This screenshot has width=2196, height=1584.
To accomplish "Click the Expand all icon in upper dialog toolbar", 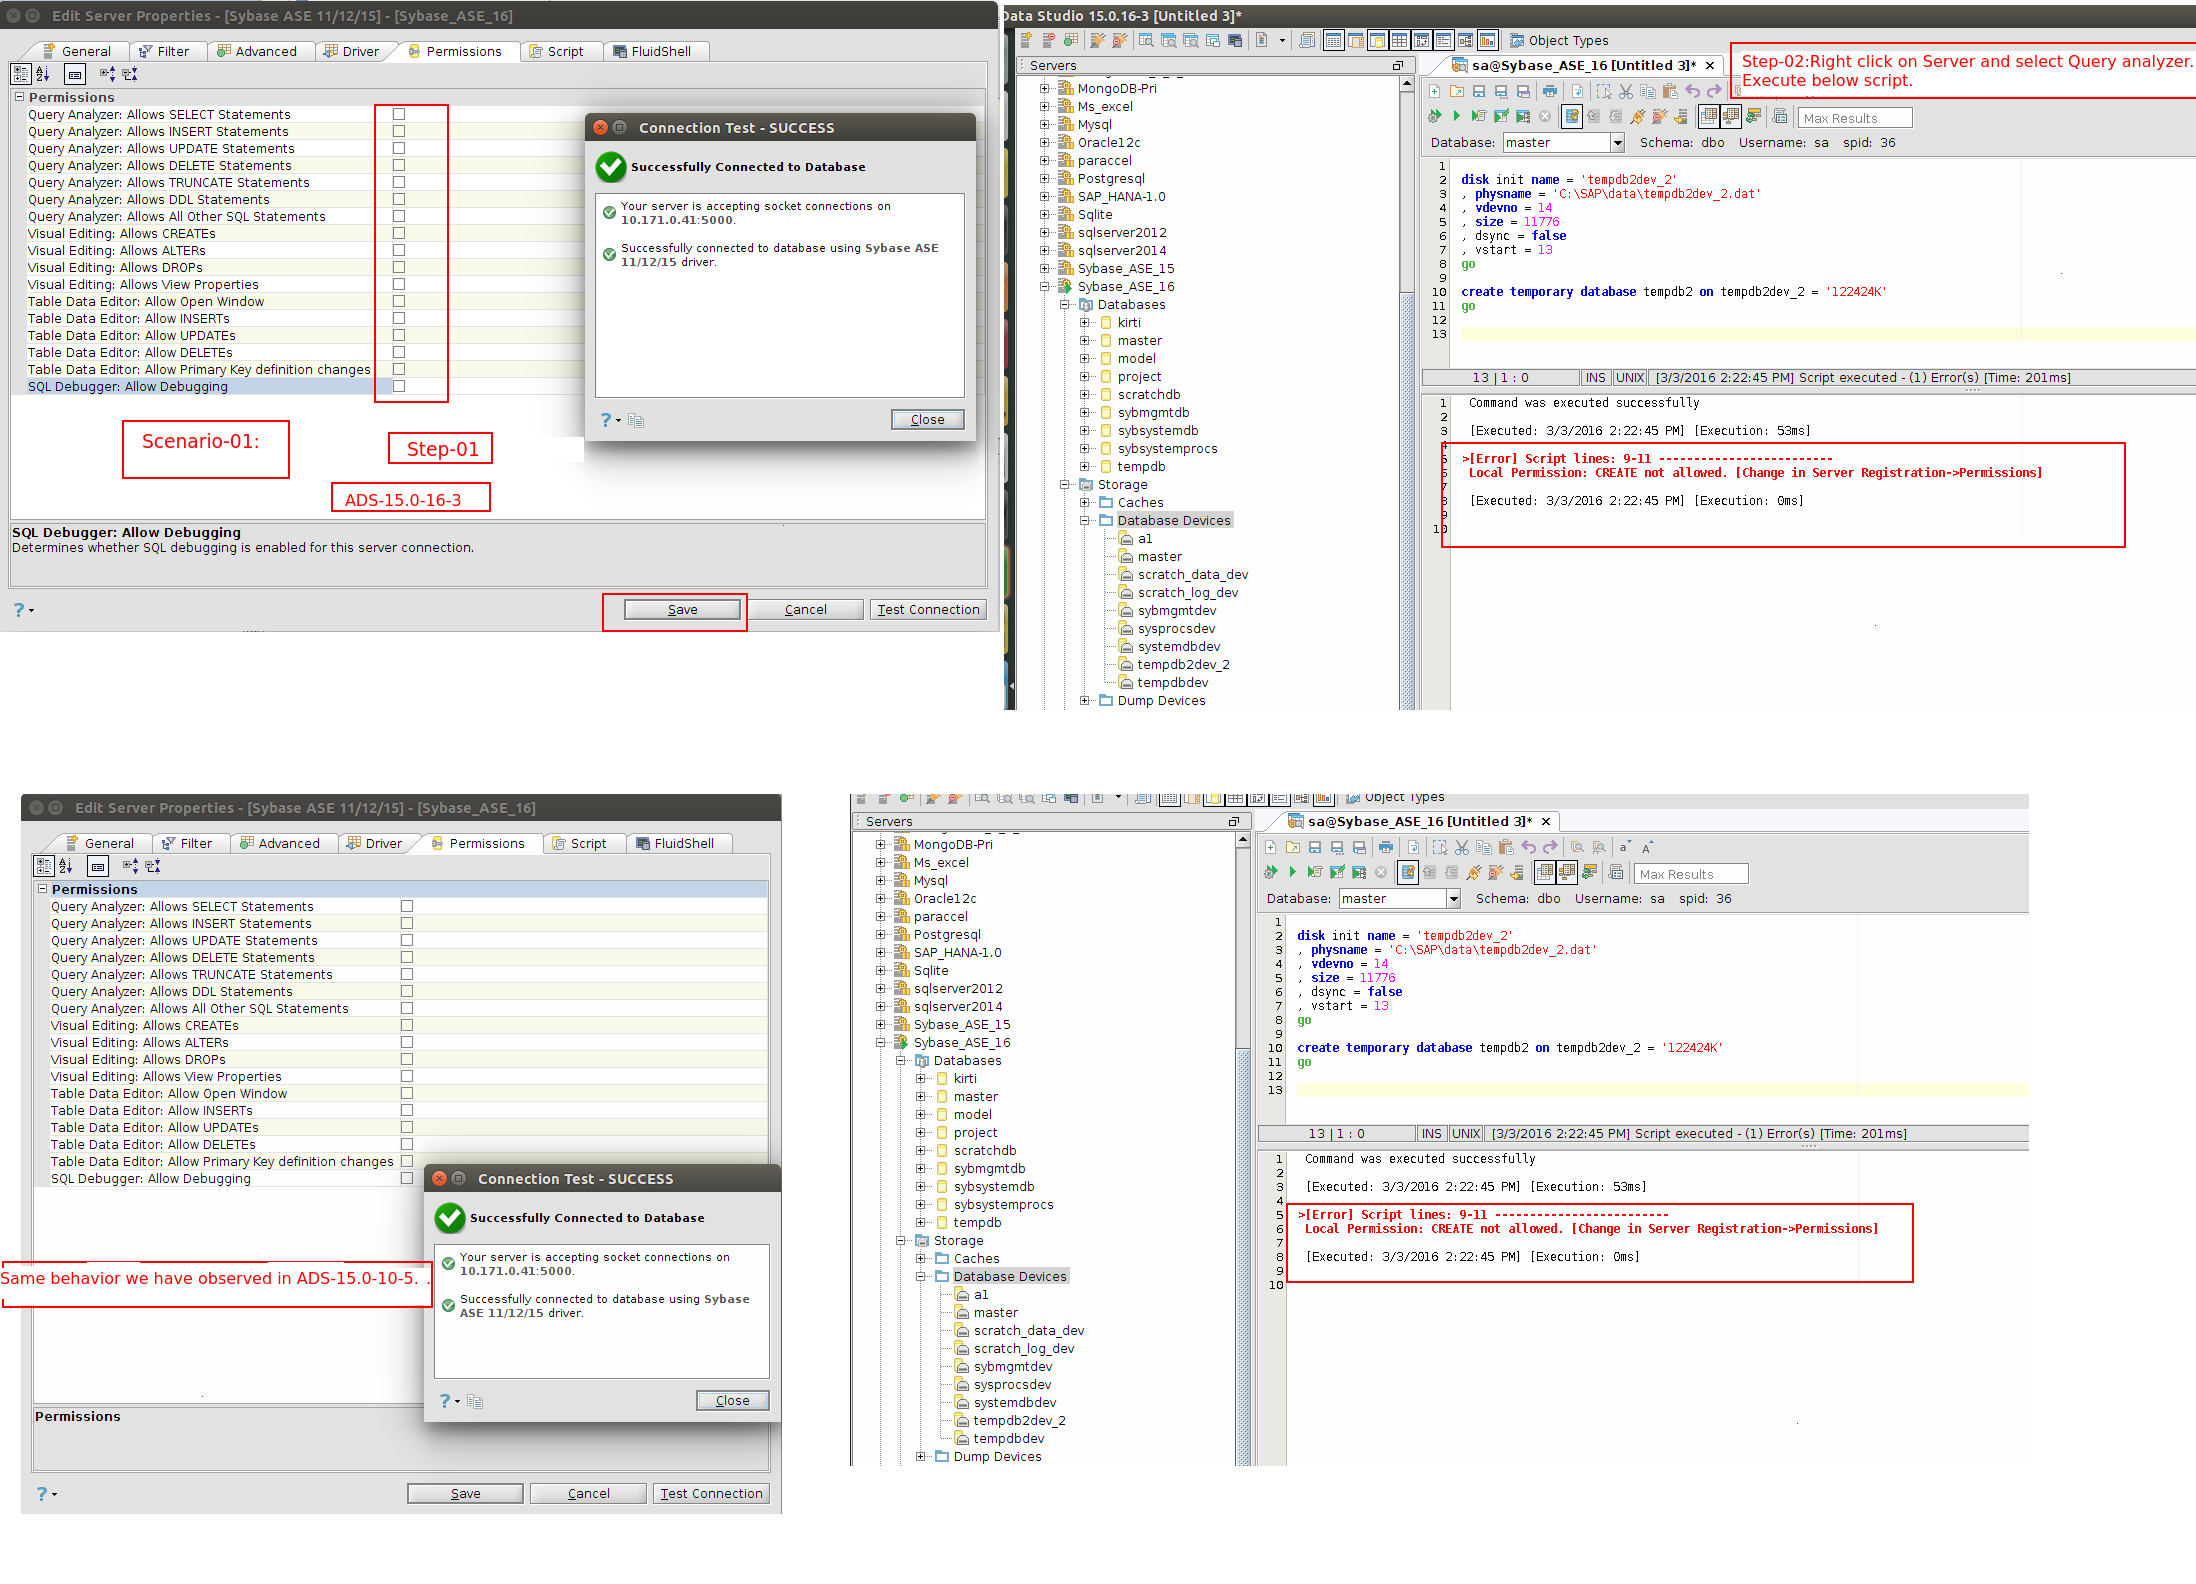I will pos(107,74).
